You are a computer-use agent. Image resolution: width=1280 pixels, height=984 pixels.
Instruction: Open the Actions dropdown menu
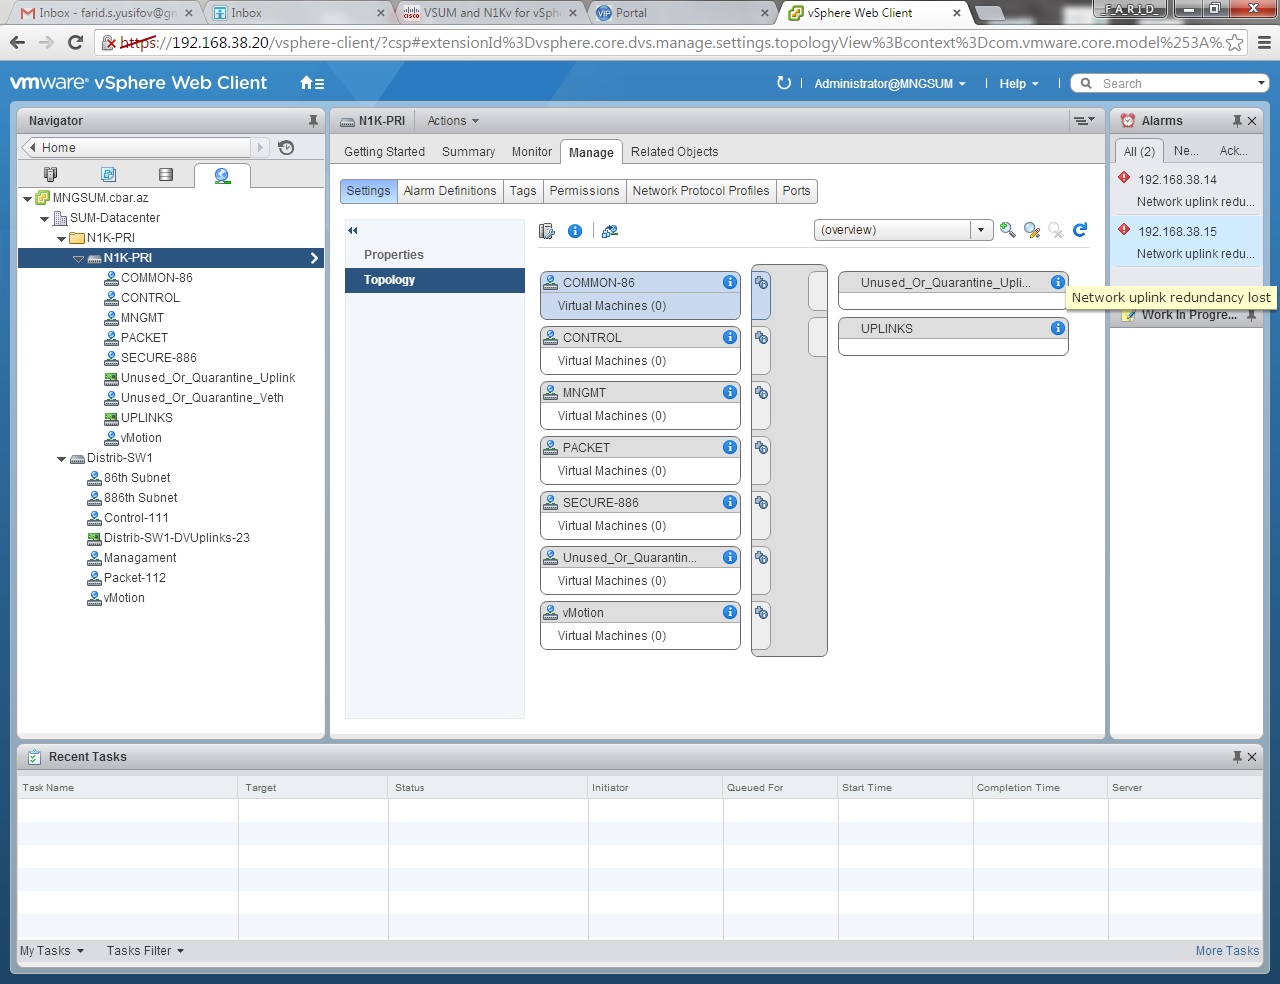tap(453, 121)
